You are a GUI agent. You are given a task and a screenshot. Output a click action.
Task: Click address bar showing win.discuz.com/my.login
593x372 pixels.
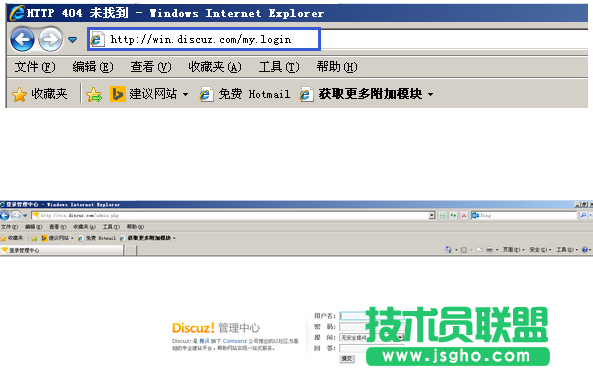tap(204, 39)
